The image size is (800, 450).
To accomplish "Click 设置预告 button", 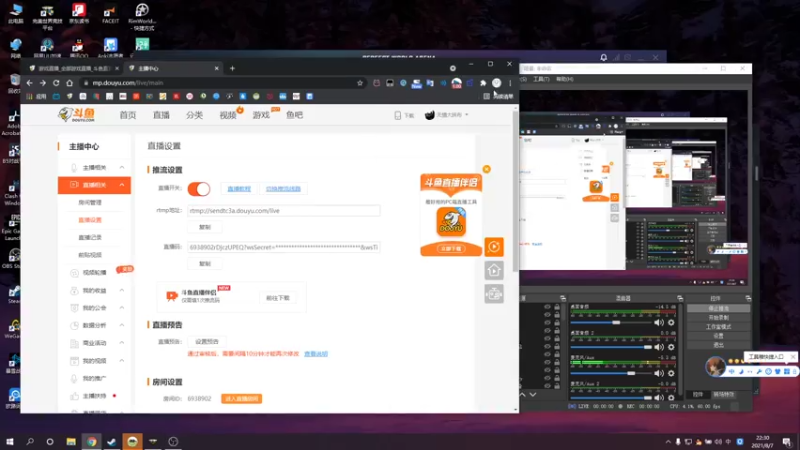I will click(x=207, y=341).
